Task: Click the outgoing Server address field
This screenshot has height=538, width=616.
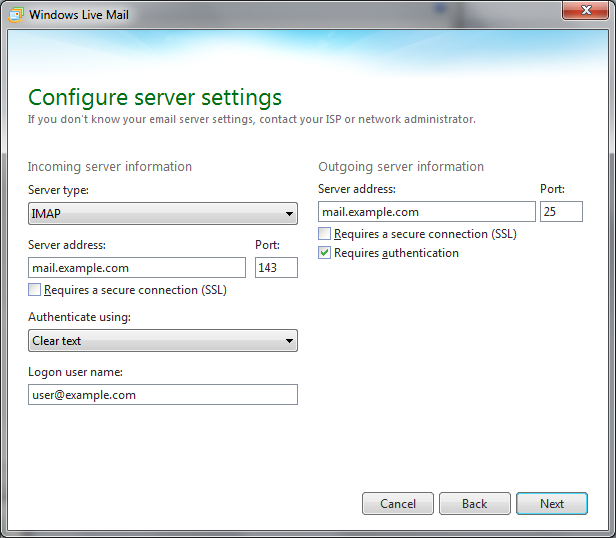Action: (x=427, y=212)
